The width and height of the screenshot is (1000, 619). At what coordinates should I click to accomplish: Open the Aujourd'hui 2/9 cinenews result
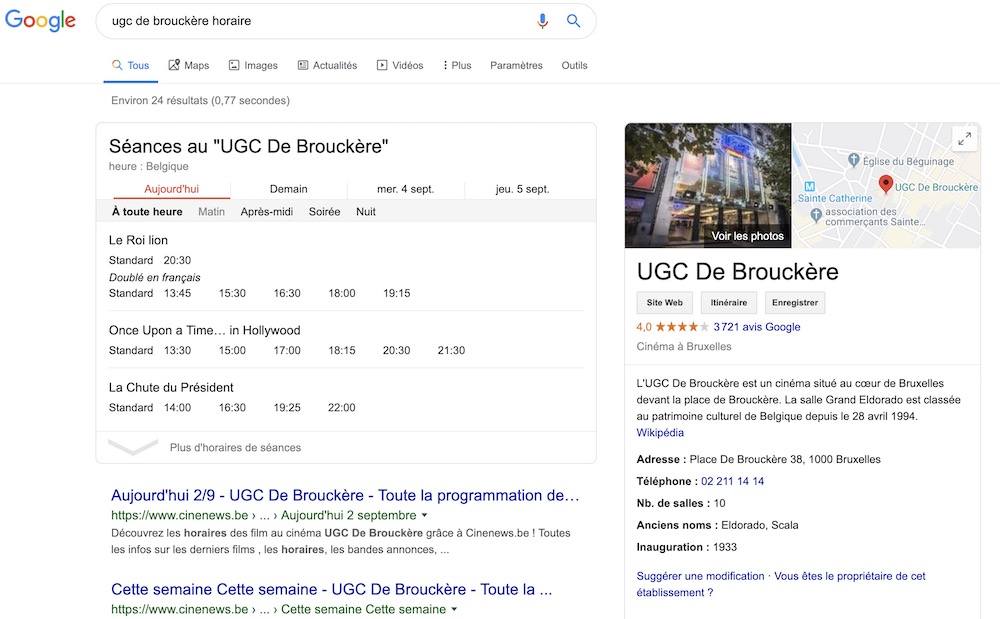(x=345, y=495)
